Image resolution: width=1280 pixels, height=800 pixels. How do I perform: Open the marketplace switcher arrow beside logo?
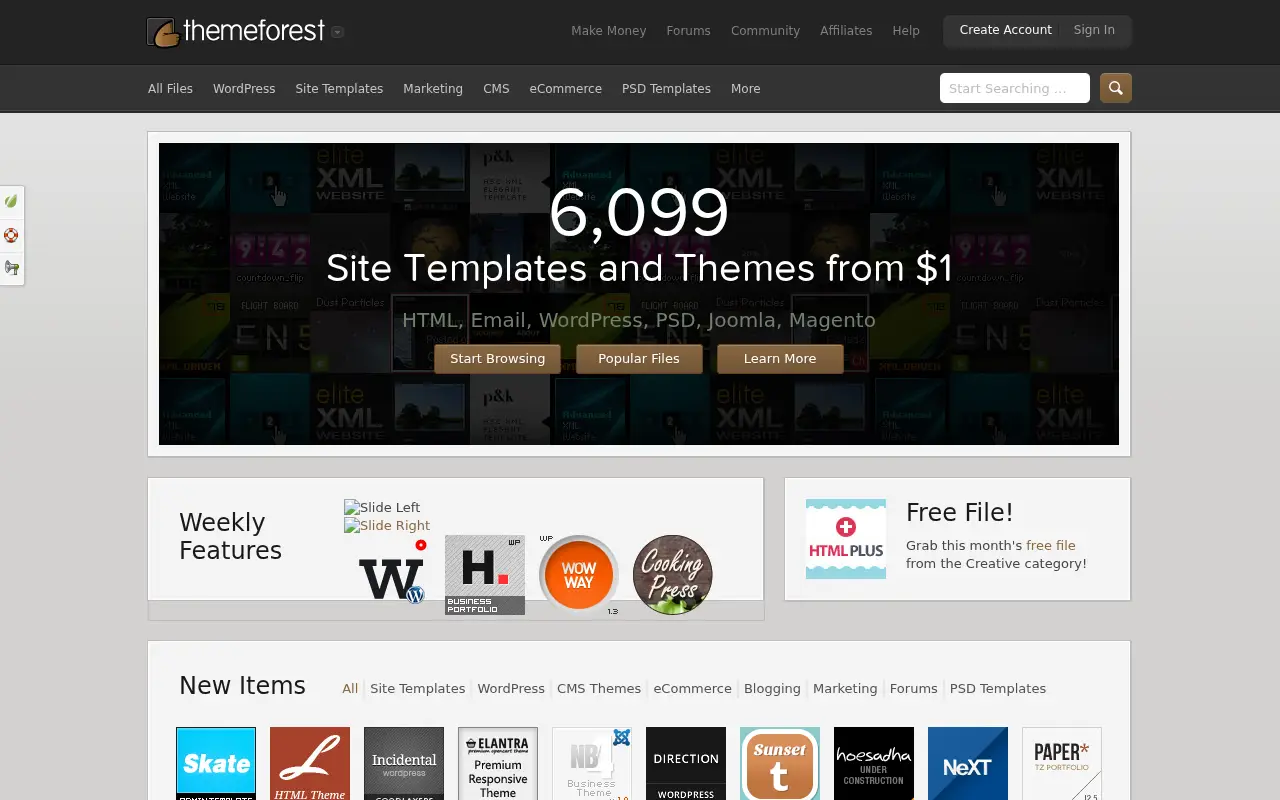(x=338, y=32)
